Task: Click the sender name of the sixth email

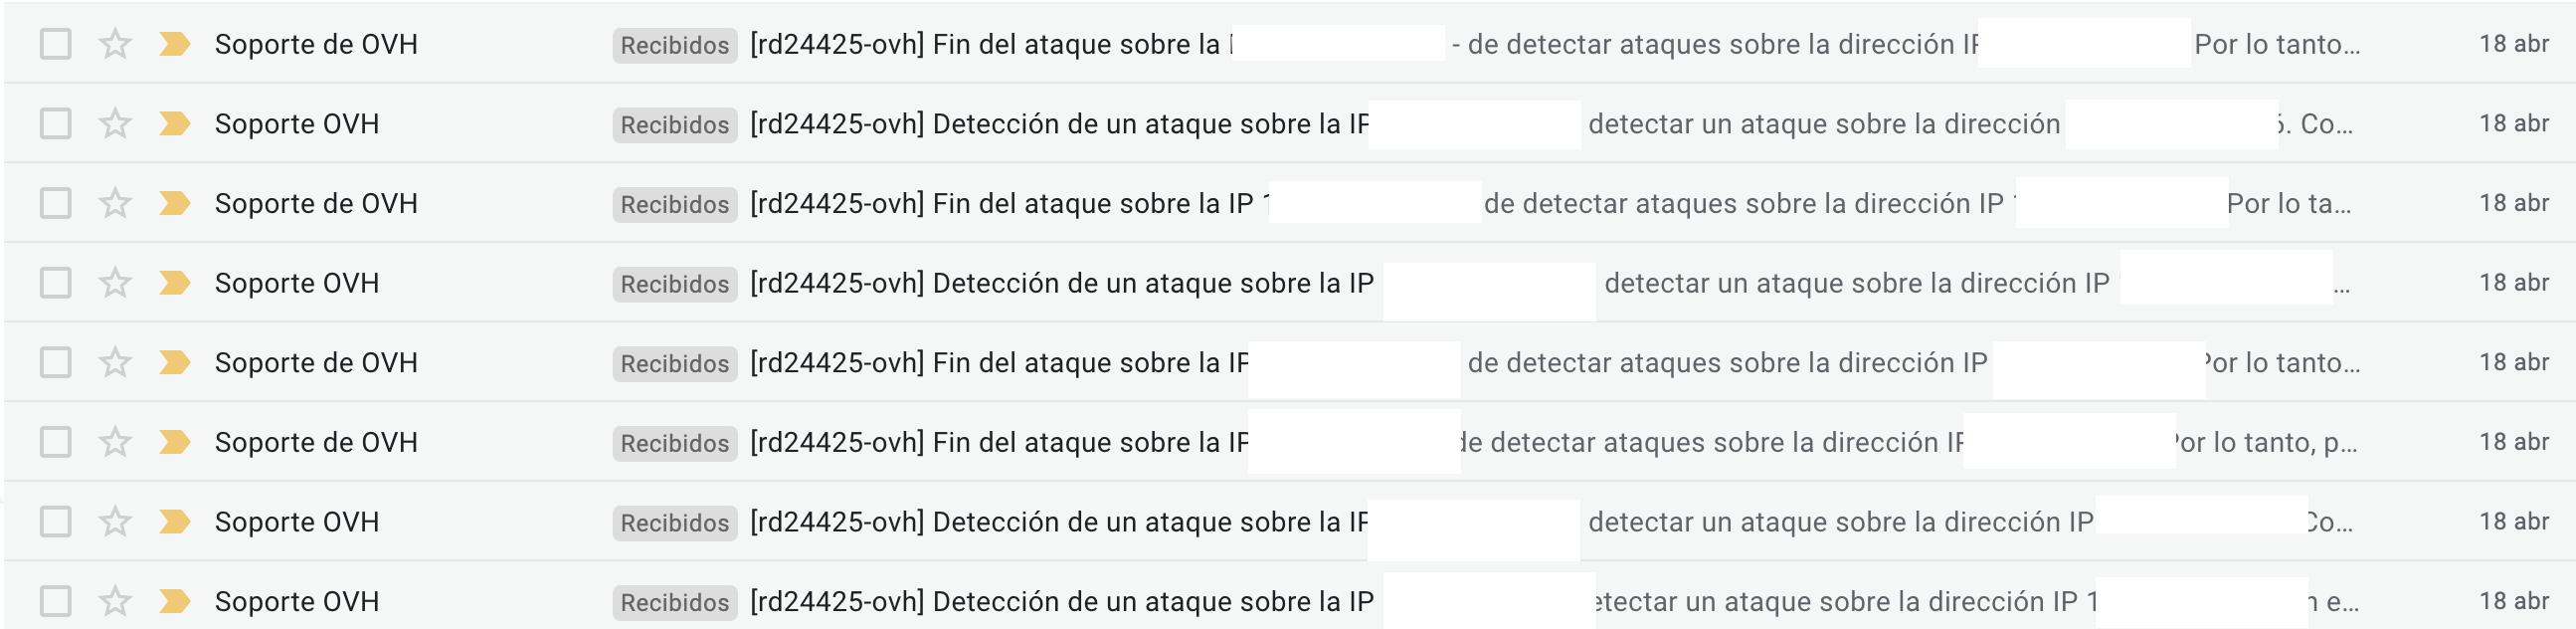Action: click(x=316, y=442)
